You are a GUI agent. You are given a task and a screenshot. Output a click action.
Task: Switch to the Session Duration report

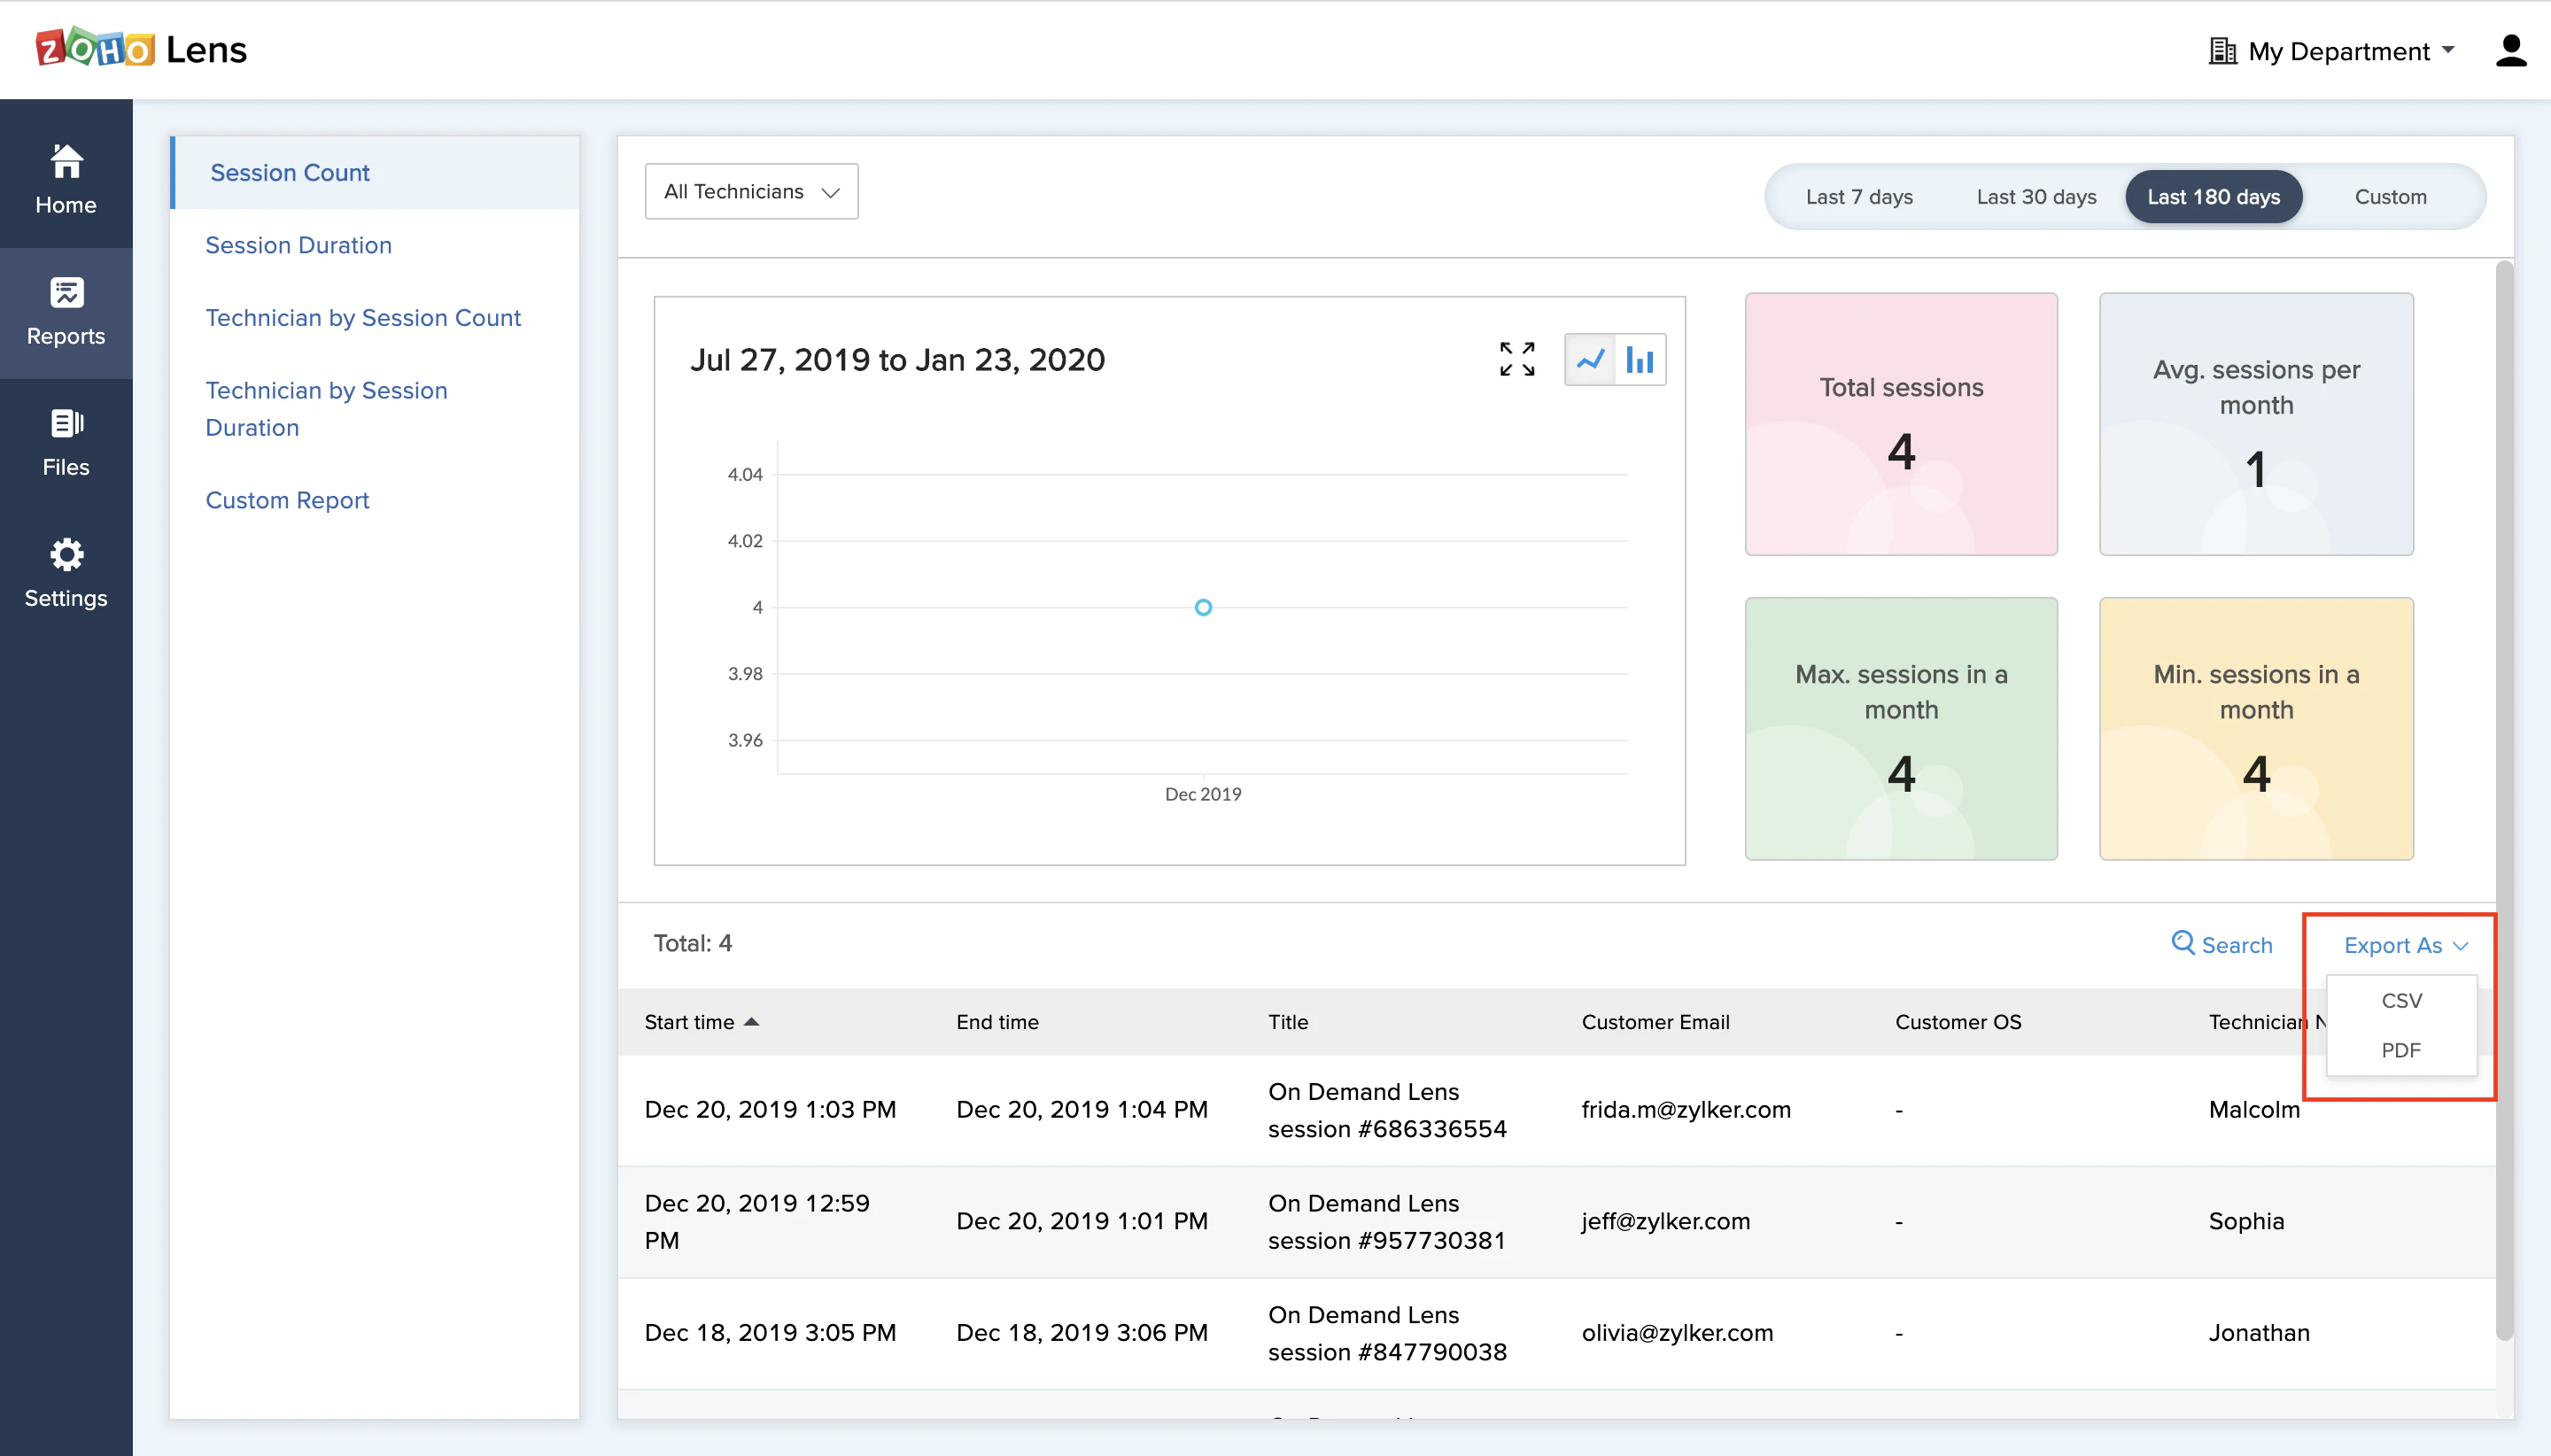298,245
